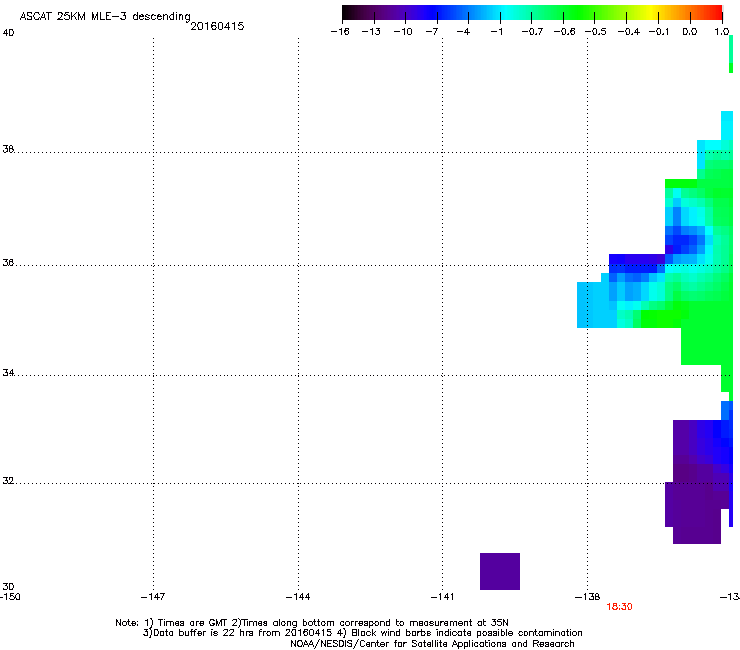740x650 pixels.
Task: Click the "ASCAT 25KM MLE-3 descending" title
Action: (x=105, y=17)
